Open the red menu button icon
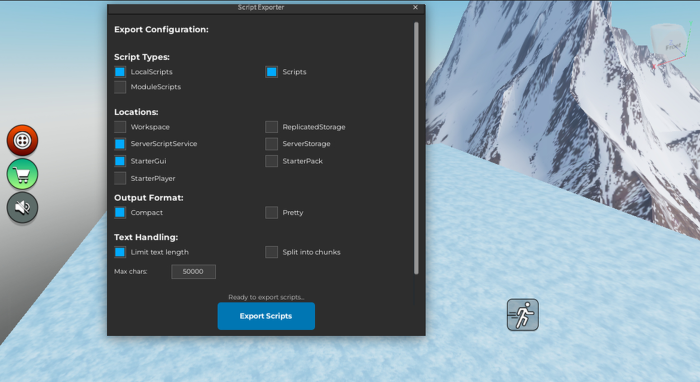This screenshot has height=382, width=700. 22,140
